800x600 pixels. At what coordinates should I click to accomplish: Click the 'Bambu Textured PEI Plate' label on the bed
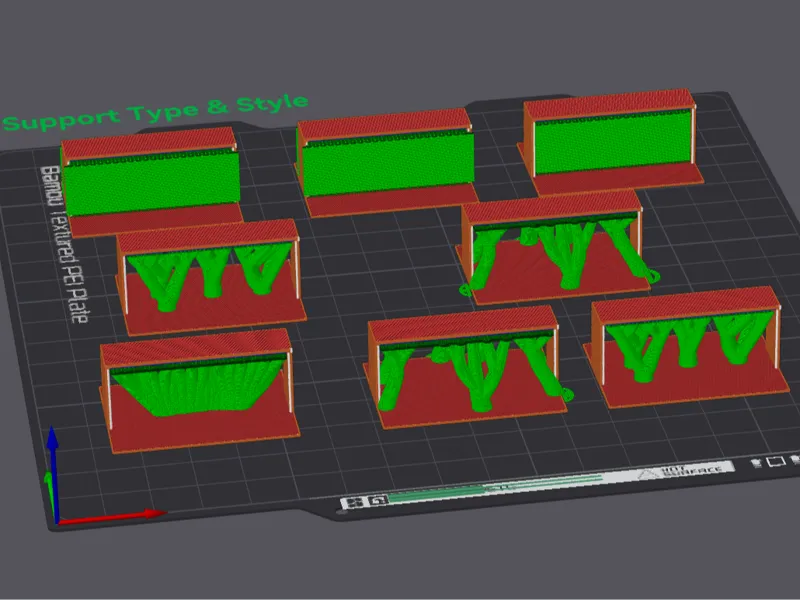pos(64,244)
